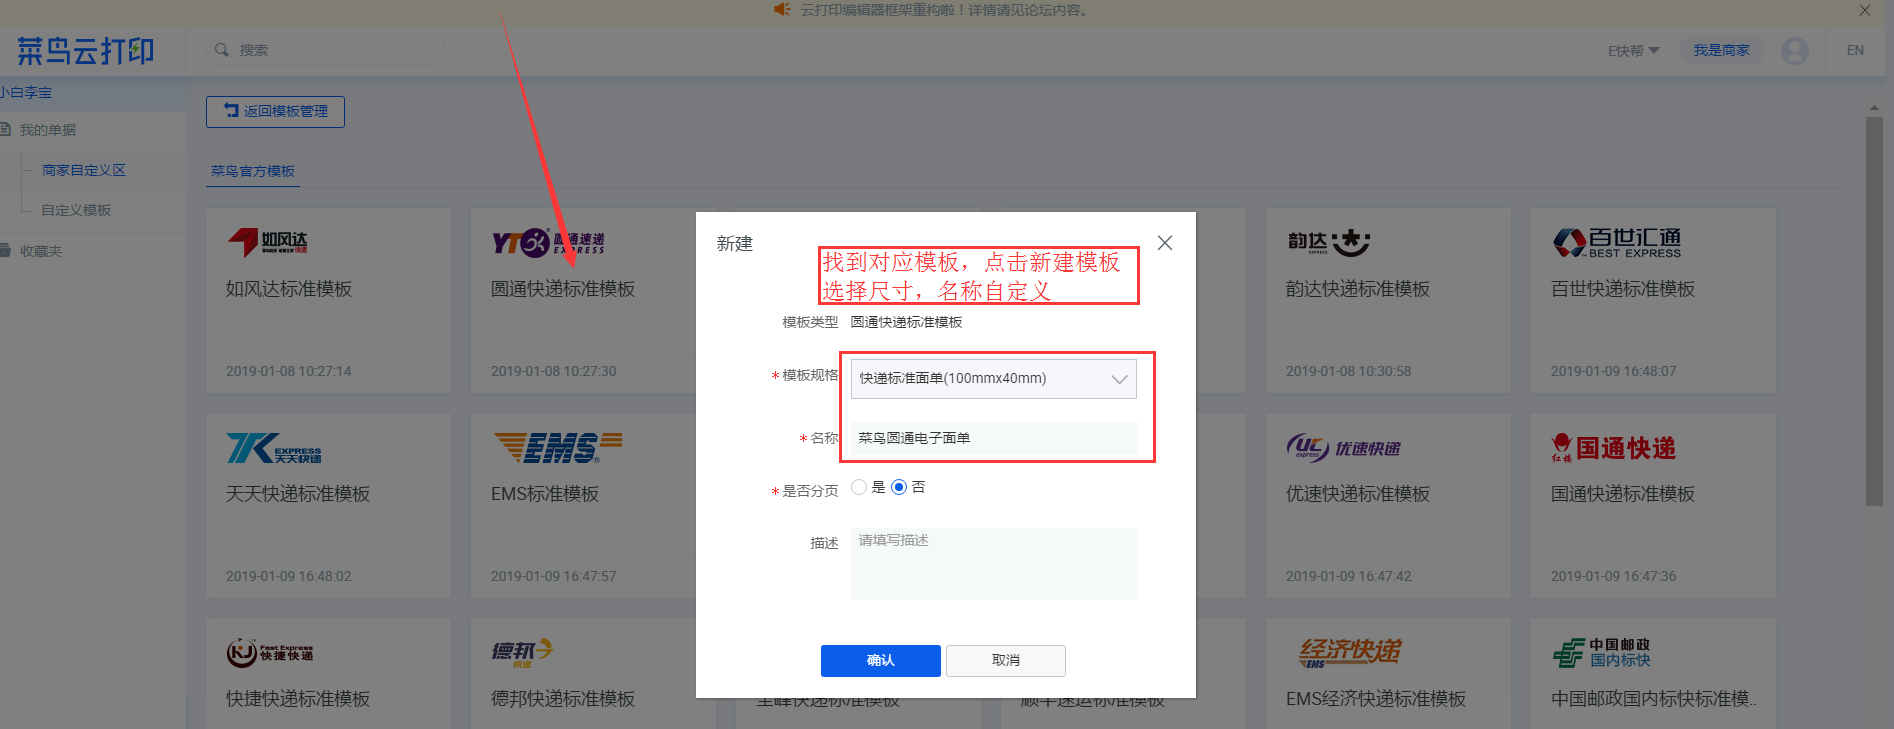The width and height of the screenshot is (1894, 729).
Task: Click the 国通快递标准模板 card title
Action: (x=1623, y=494)
